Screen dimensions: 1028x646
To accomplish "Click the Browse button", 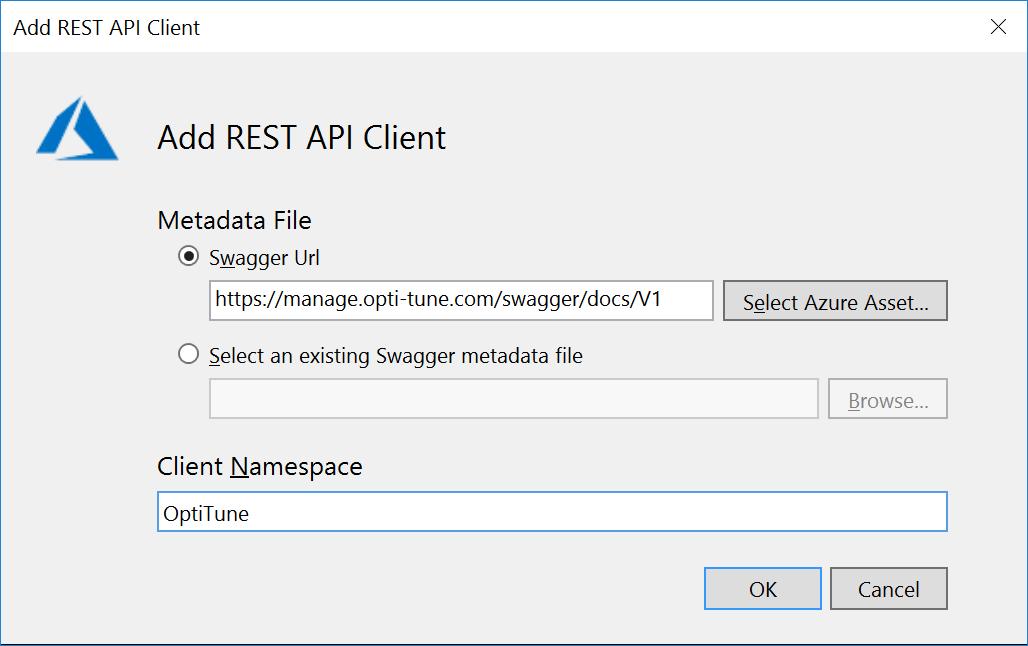I will pyautogui.click(x=887, y=398).
